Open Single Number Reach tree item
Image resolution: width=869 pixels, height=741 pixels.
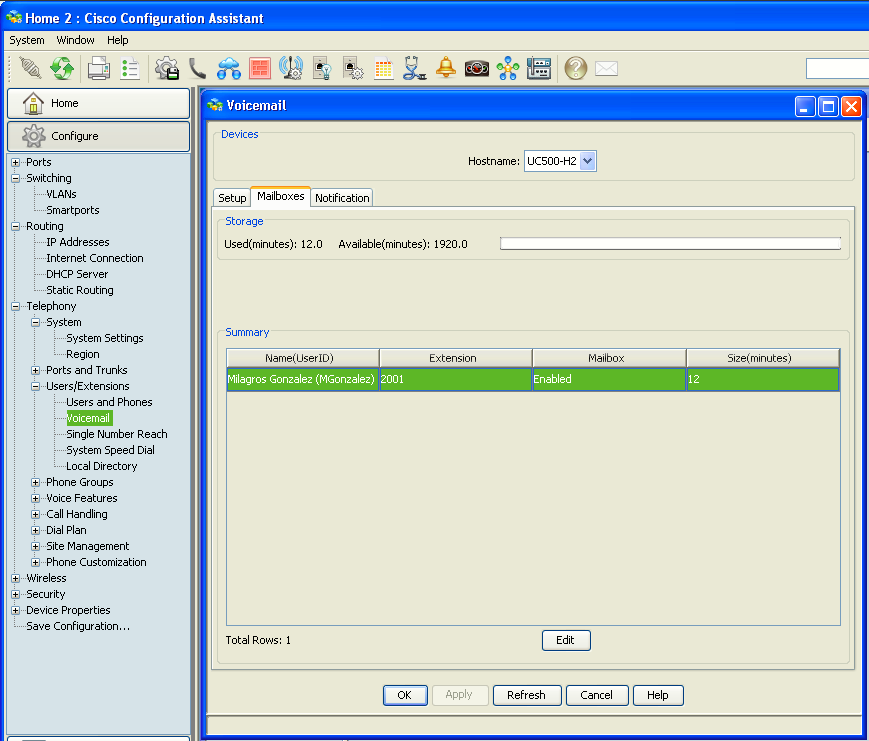pyautogui.click(x=116, y=434)
